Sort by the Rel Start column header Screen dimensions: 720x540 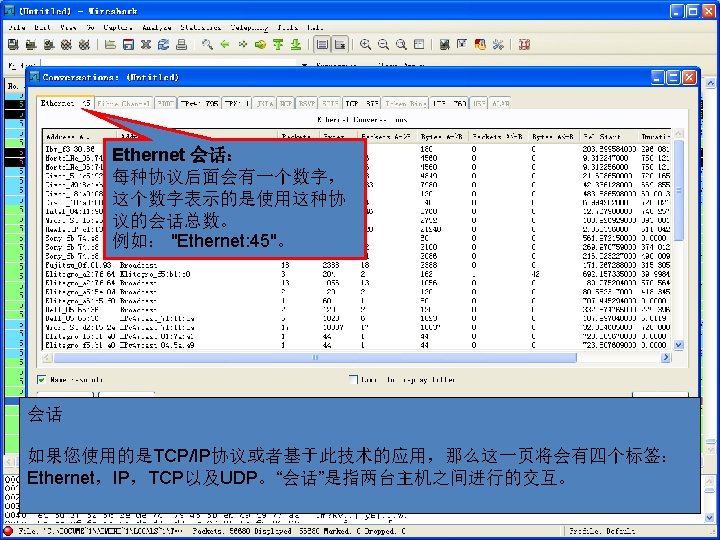(x=609, y=136)
